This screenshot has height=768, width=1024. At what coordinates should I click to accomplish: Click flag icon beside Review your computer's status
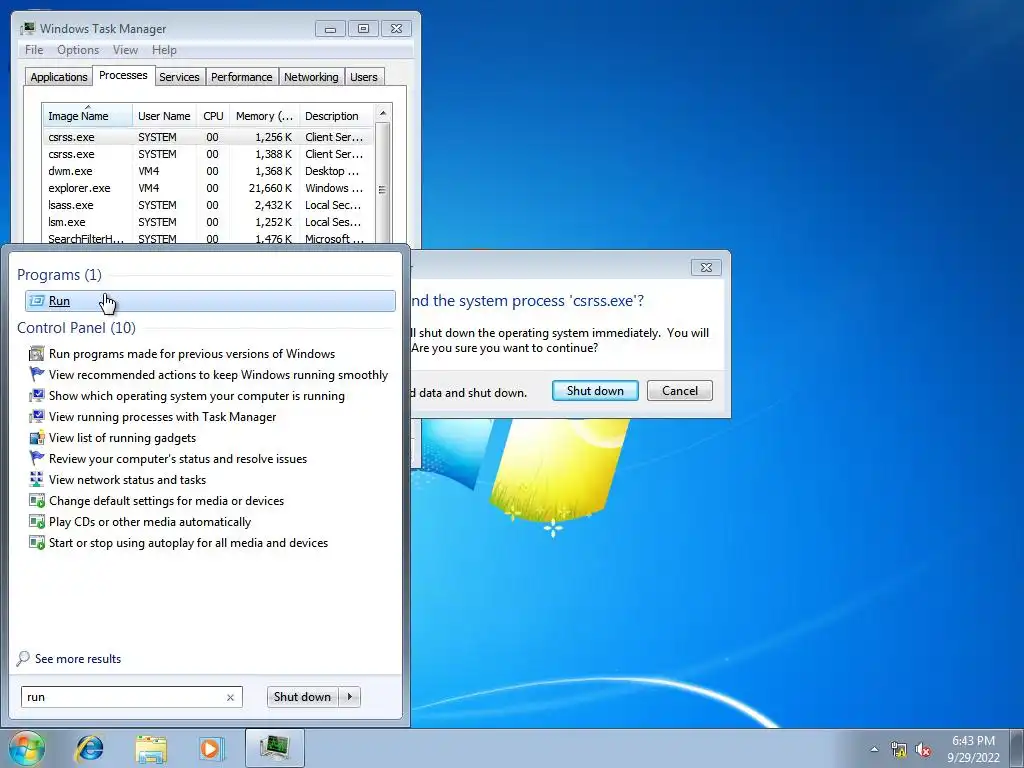click(x=37, y=458)
